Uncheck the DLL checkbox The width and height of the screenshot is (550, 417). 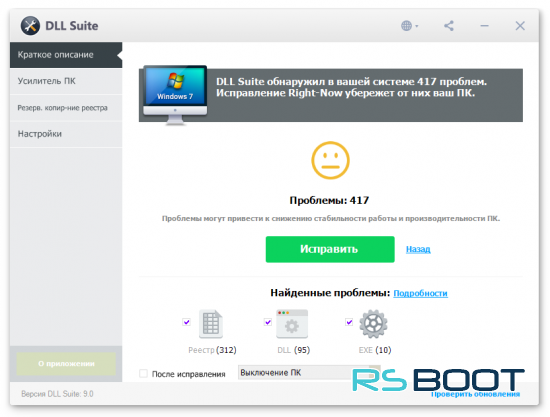pyautogui.click(x=268, y=322)
